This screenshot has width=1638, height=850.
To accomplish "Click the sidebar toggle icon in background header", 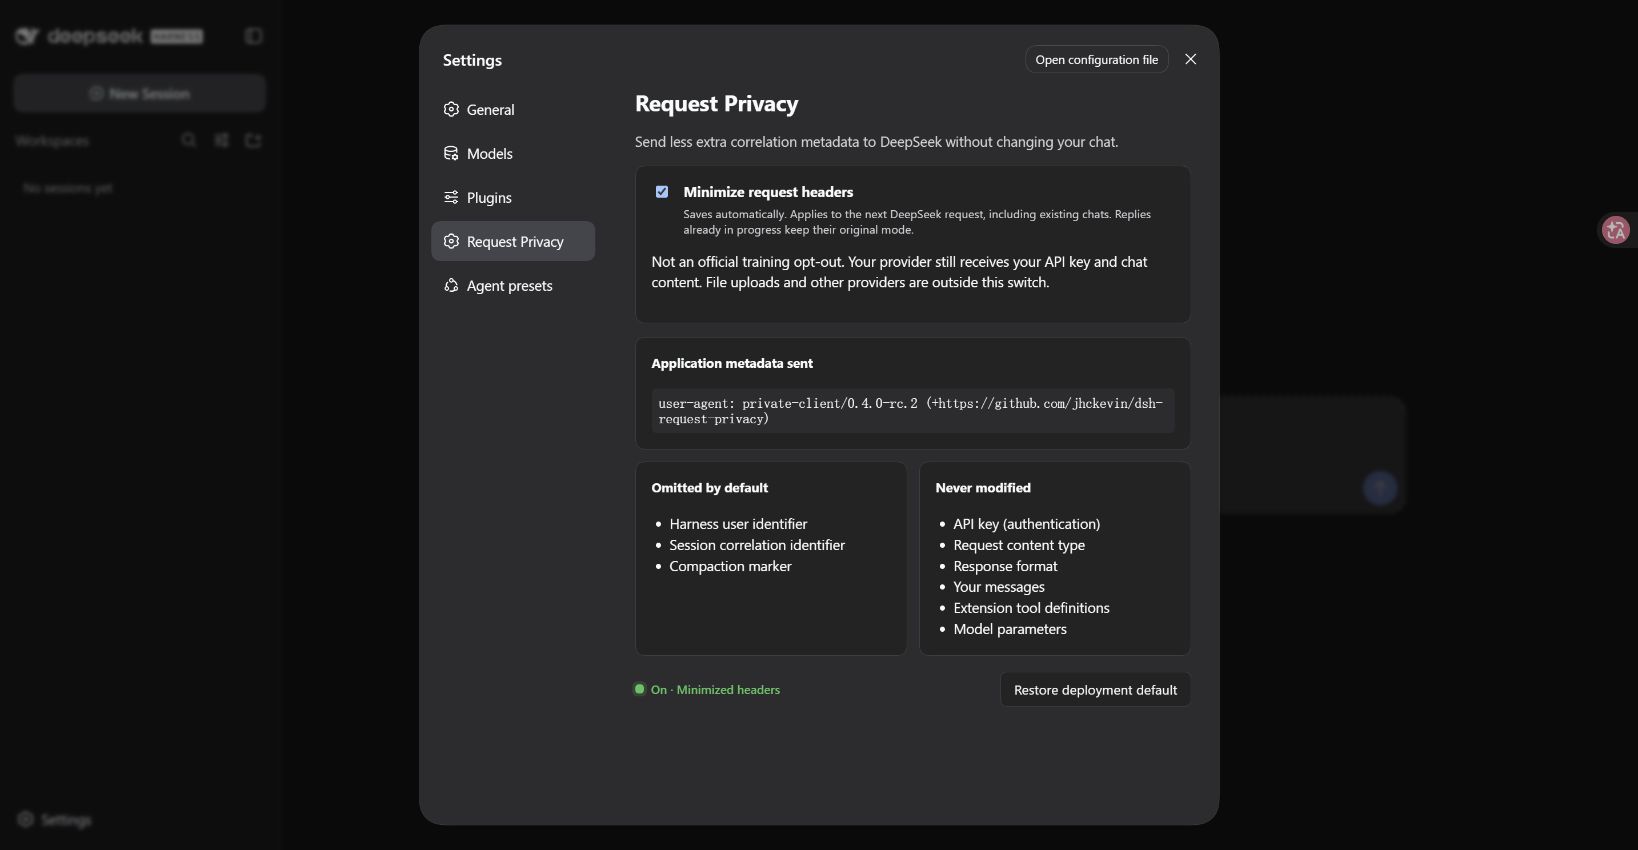I will pyautogui.click(x=254, y=36).
